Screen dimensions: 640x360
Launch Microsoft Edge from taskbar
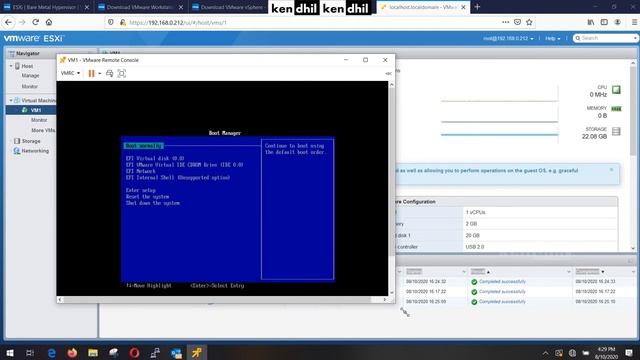coord(51,353)
